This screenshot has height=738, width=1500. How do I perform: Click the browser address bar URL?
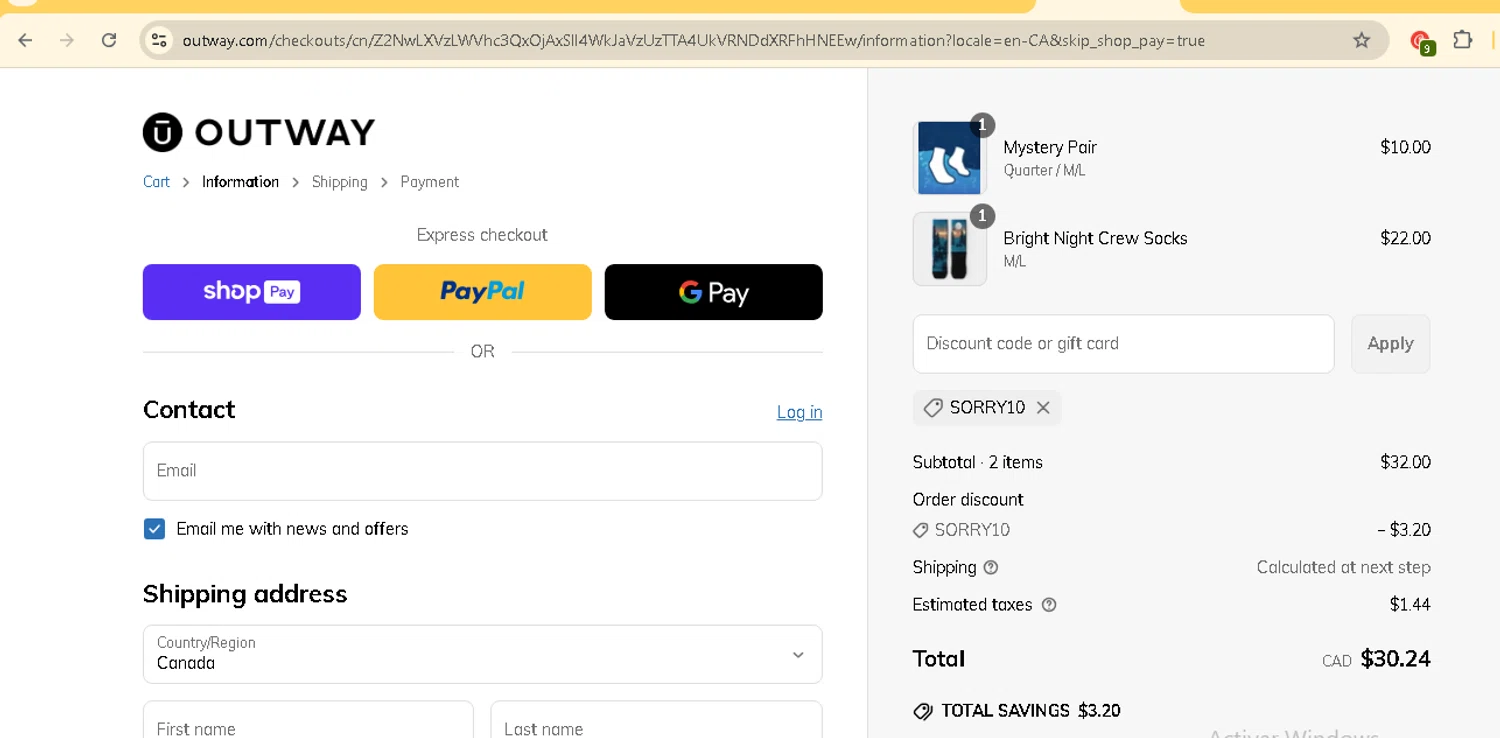(693, 41)
